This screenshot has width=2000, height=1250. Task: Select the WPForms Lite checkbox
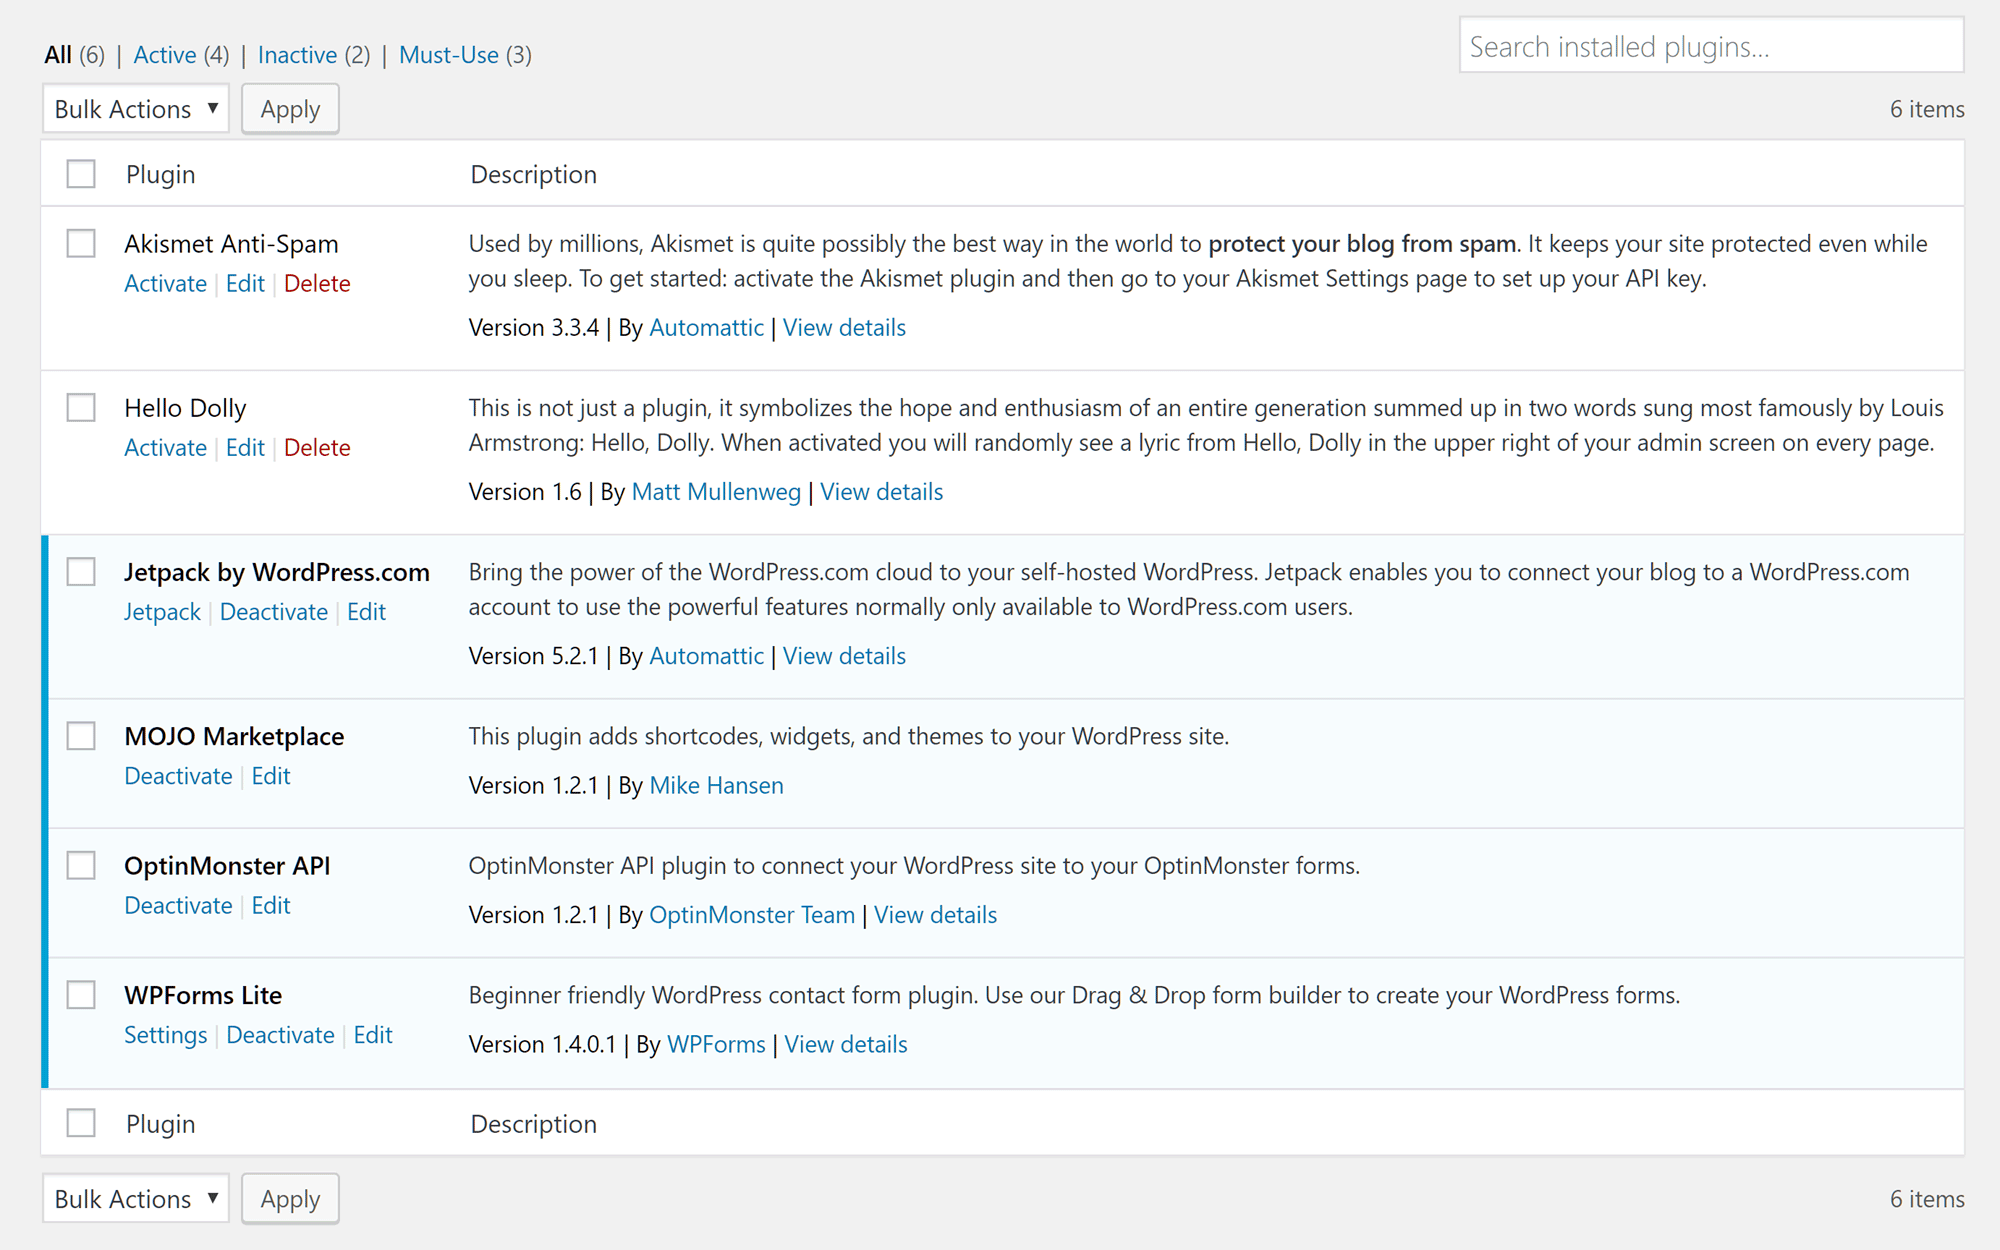click(x=81, y=994)
